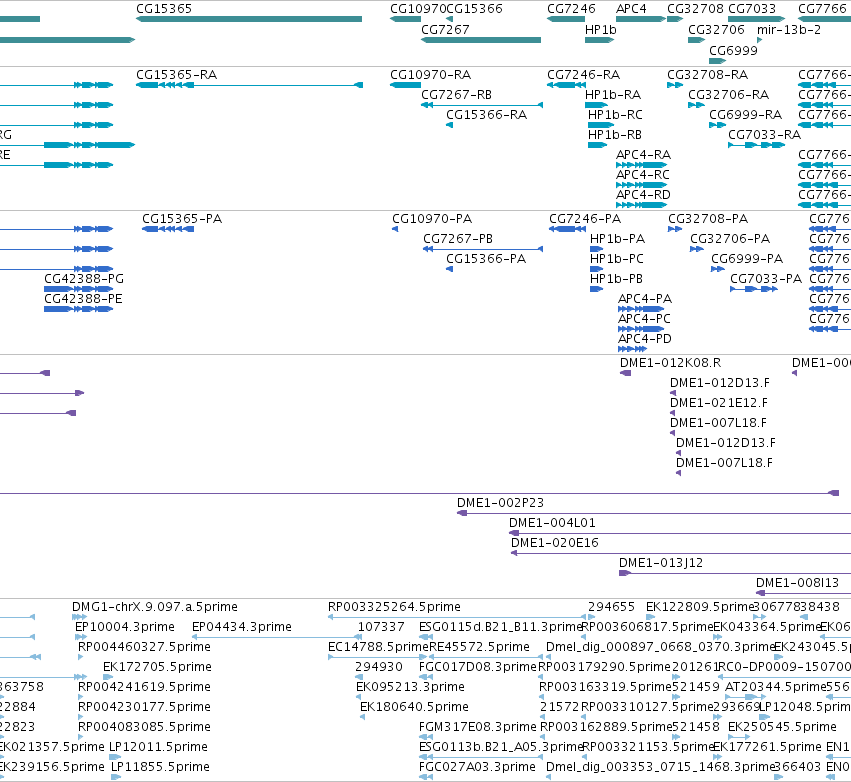Viewport: 851px width, 782px height.
Task: Select the RP003325264.5prime EST label
Action: coord(394,607)
